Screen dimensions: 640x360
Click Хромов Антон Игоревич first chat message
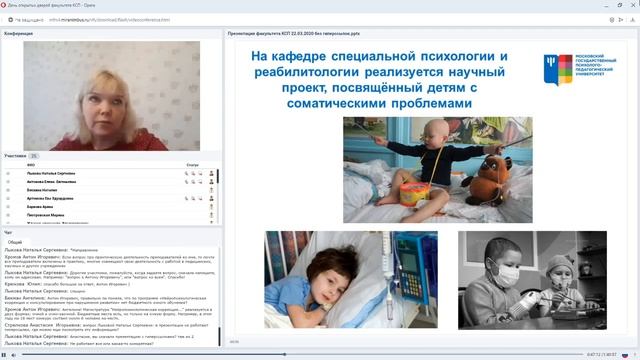tap(109, 262)
